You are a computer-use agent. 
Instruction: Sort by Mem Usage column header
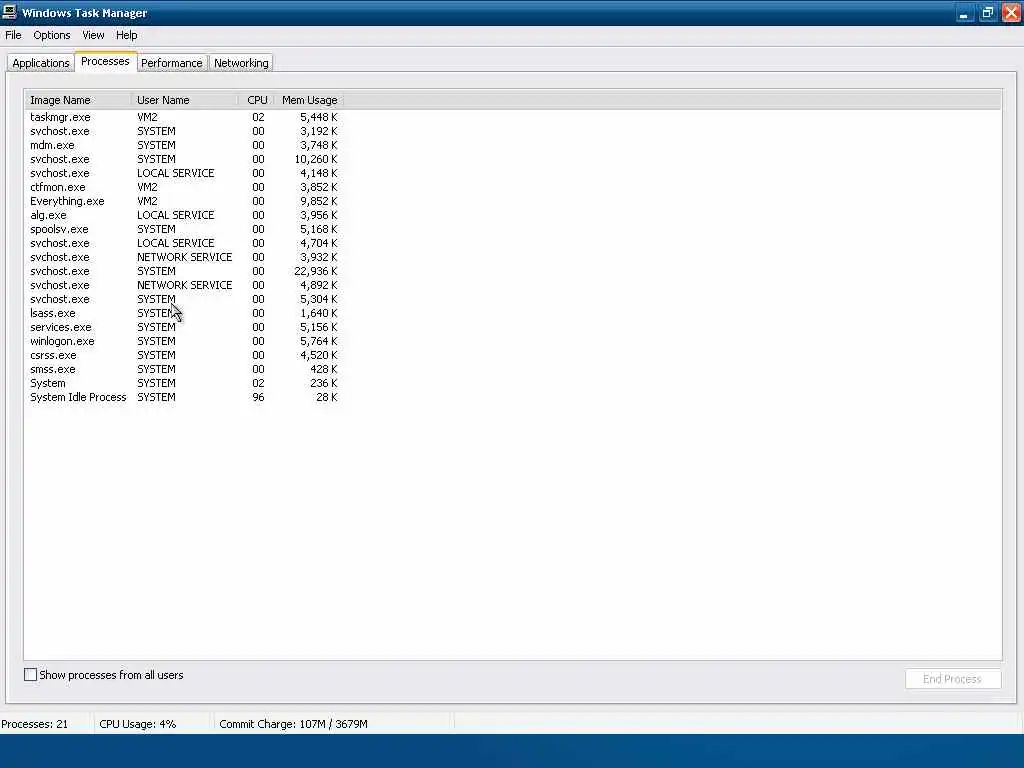coord(309,100)
